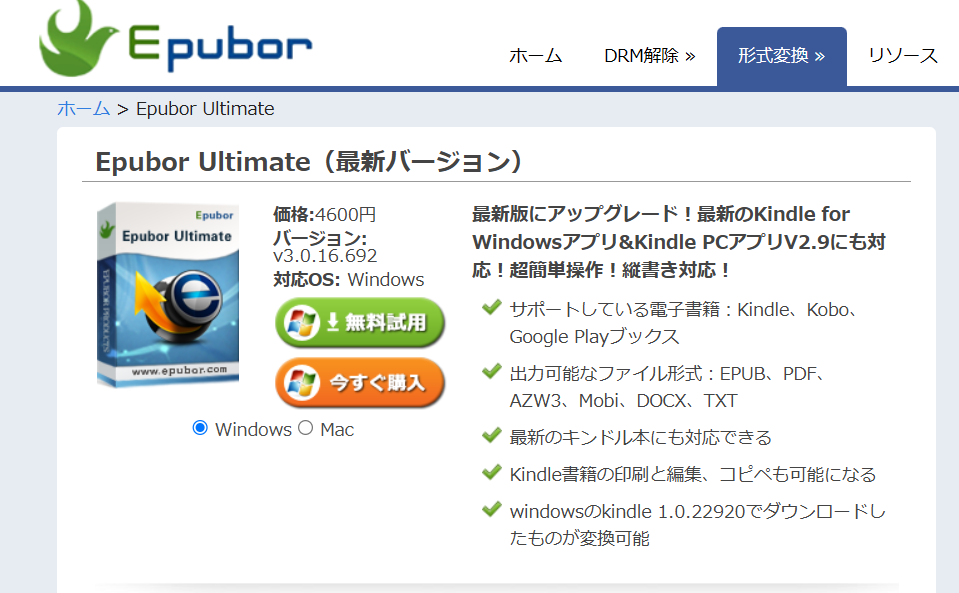Viewport: 959px width, 593px height.
Task: Click the Epubor bird logo
Action: point(77,38)
